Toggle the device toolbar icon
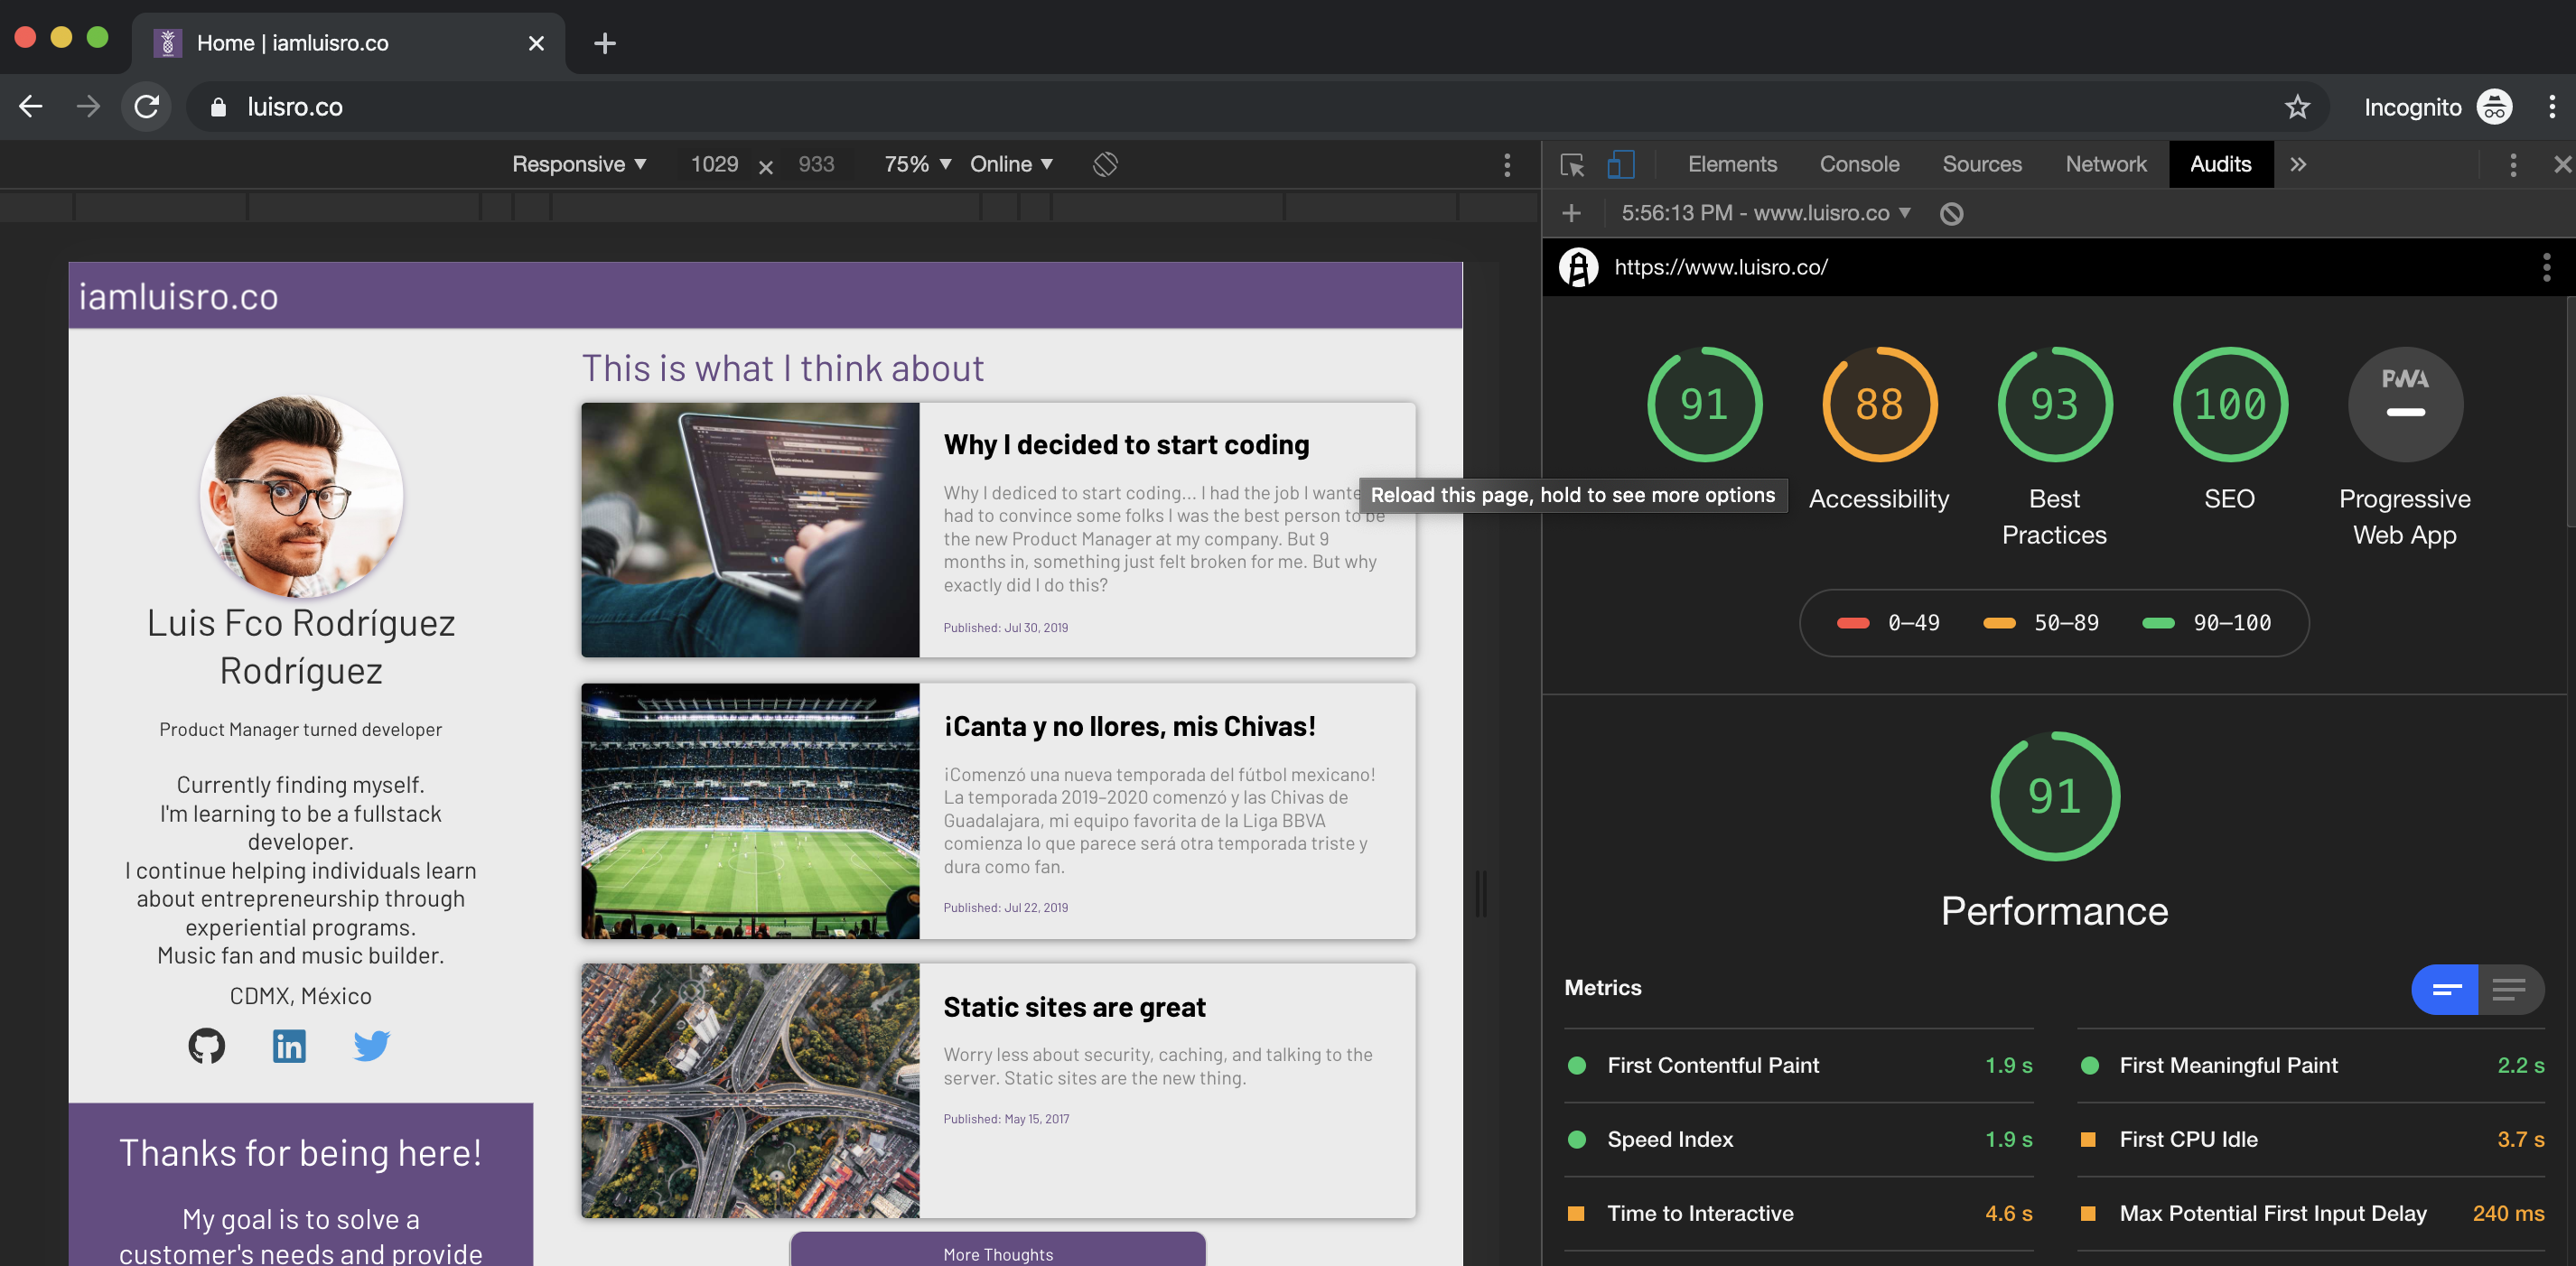This screenshot has height=1266, width=2576. tap(1620, 164)
